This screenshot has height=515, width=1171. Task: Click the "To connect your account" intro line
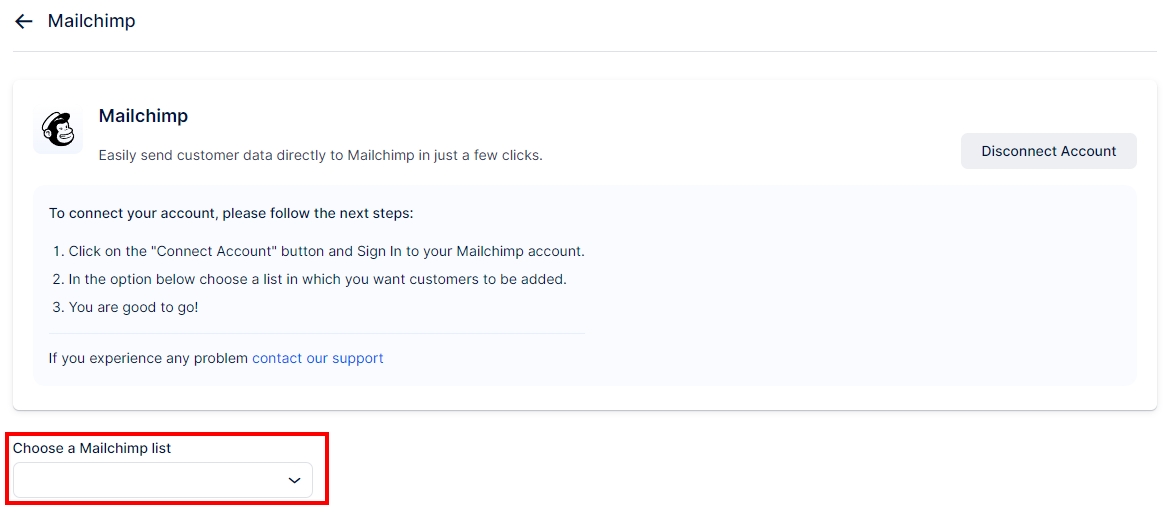click(x=230, y=213)
